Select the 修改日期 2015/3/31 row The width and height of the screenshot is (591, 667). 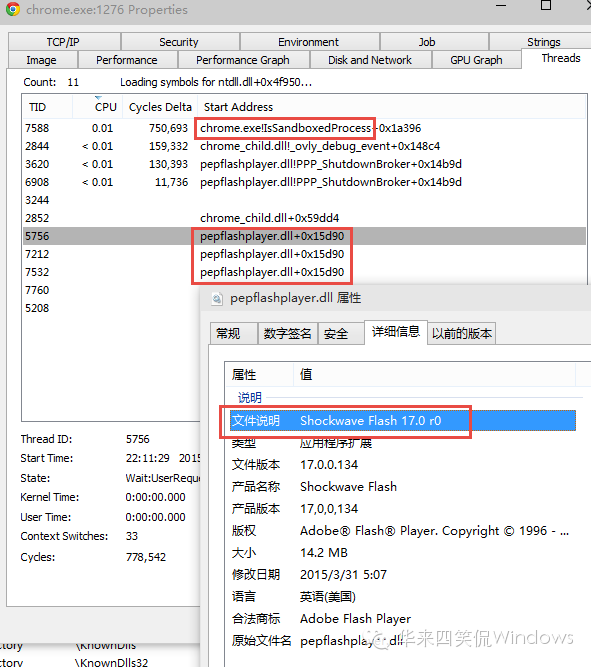tap(403, 575)
